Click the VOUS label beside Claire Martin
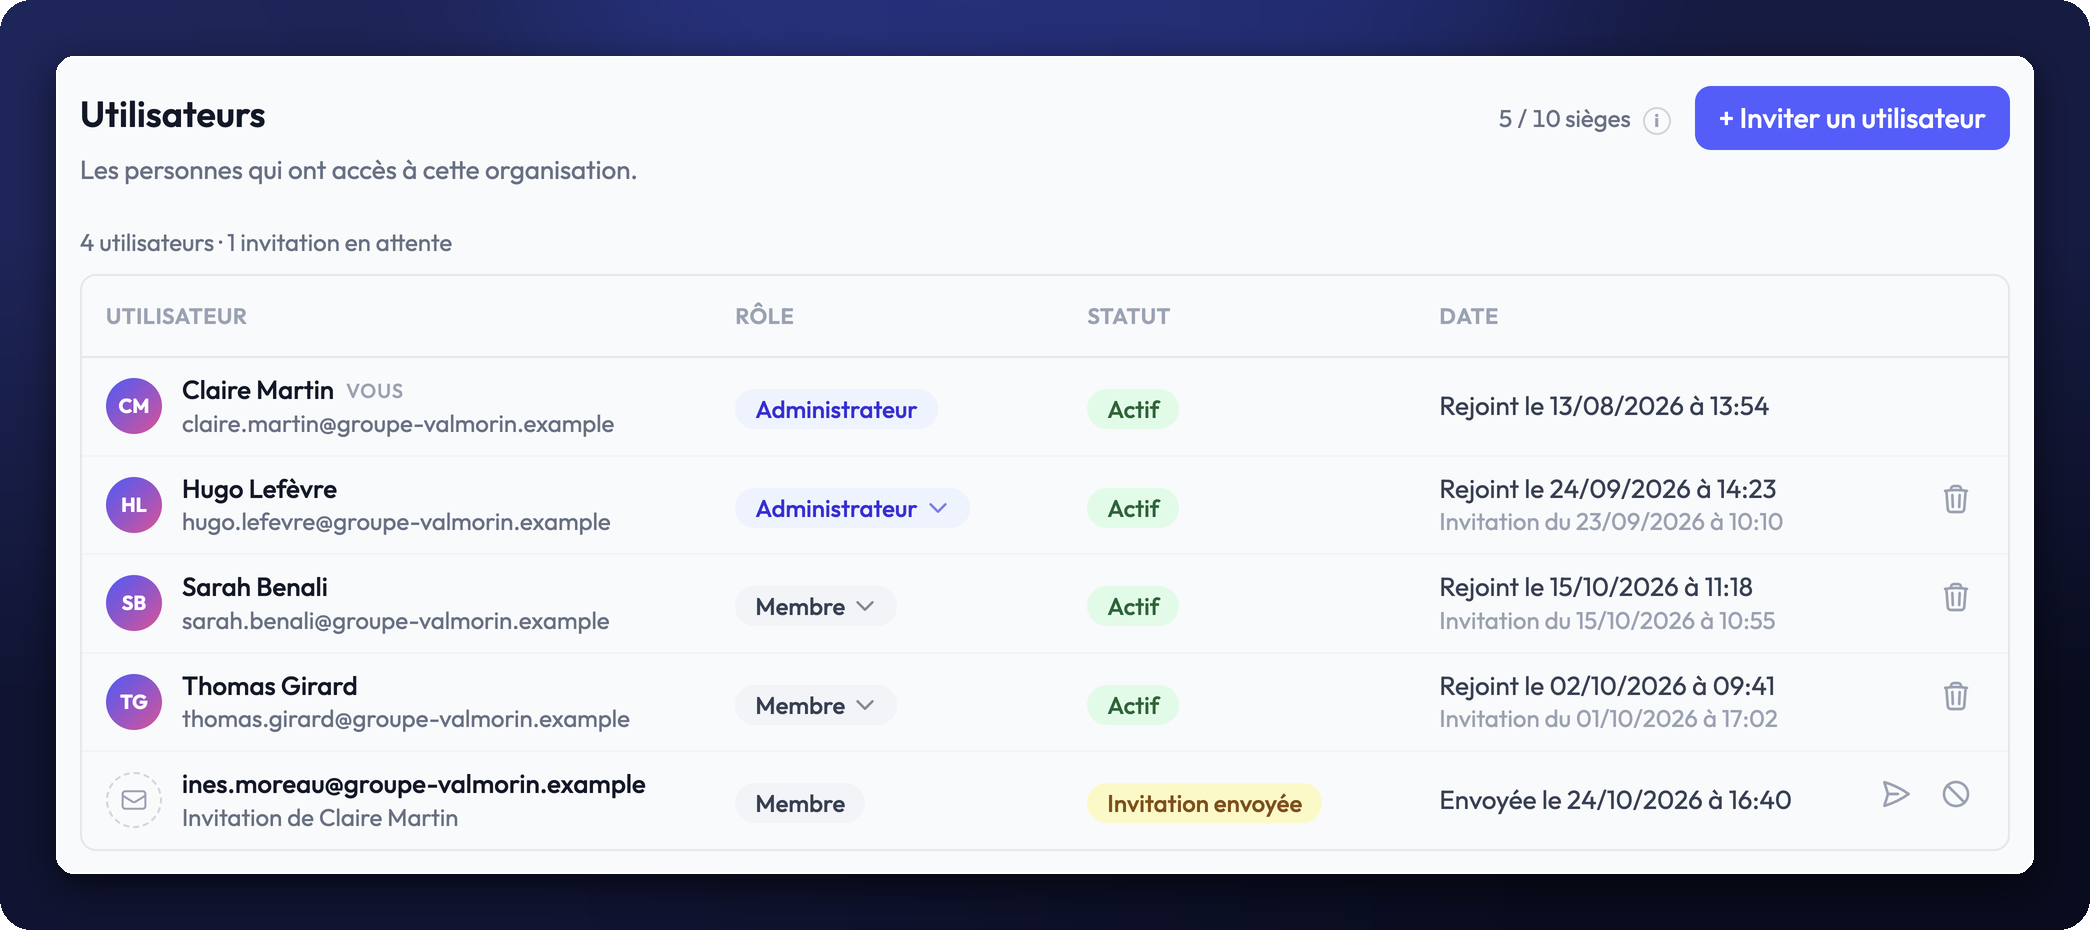Viewport: 2090px width, 930px height. pyautogui.click(x=375, y=391)
